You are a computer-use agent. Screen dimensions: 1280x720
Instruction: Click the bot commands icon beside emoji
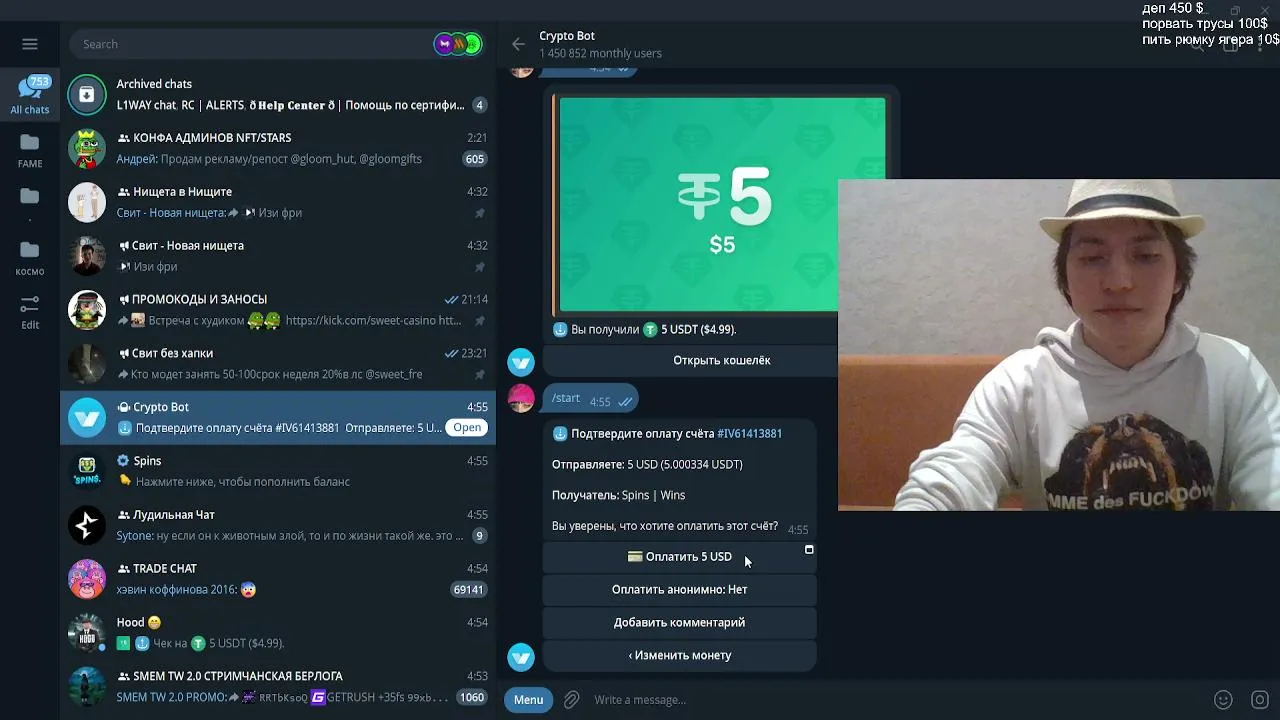point(1260,700)
